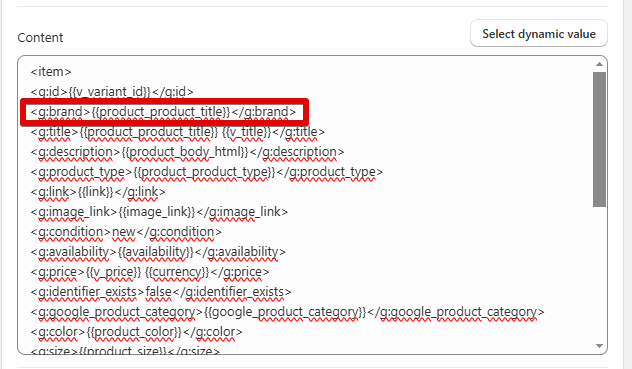Click the g:condition new line

pyautogui.click(x=126, y=232)
